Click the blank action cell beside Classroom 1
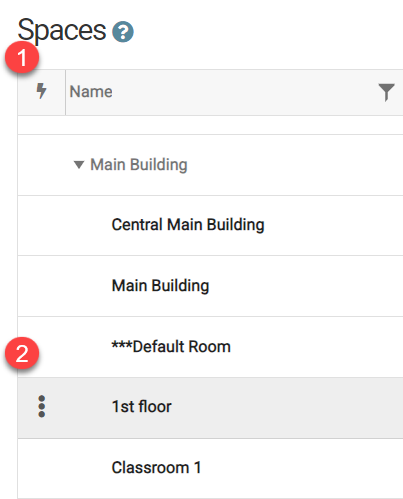Screen dimensions: 403x499 (42, 468)
